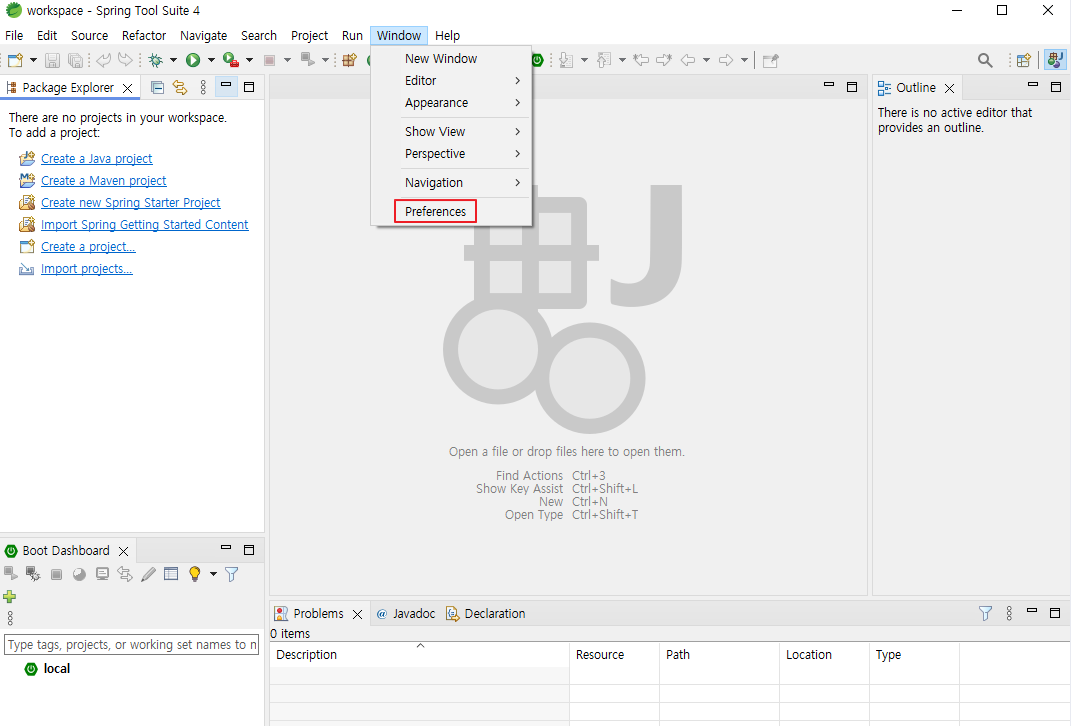Click the New Java Package toolbar icon
The height and width of the screenshot is (726, 1071).
350,60
